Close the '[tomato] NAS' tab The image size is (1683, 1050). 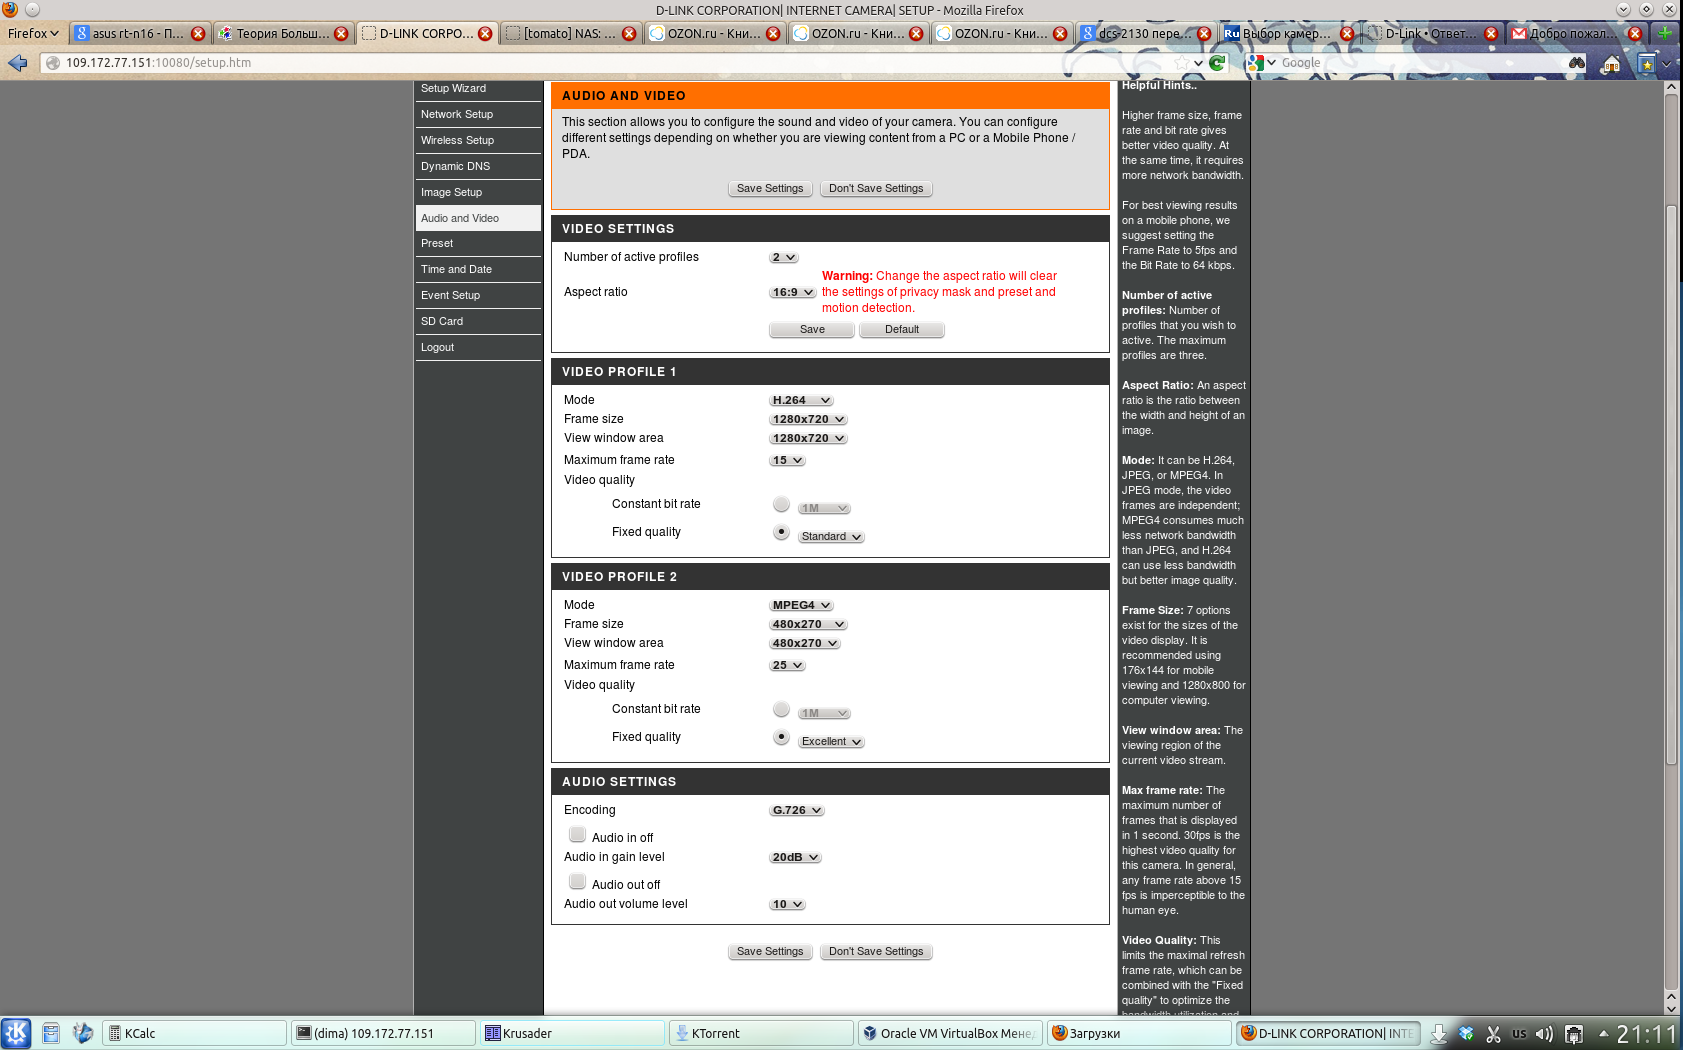[629, 34]
